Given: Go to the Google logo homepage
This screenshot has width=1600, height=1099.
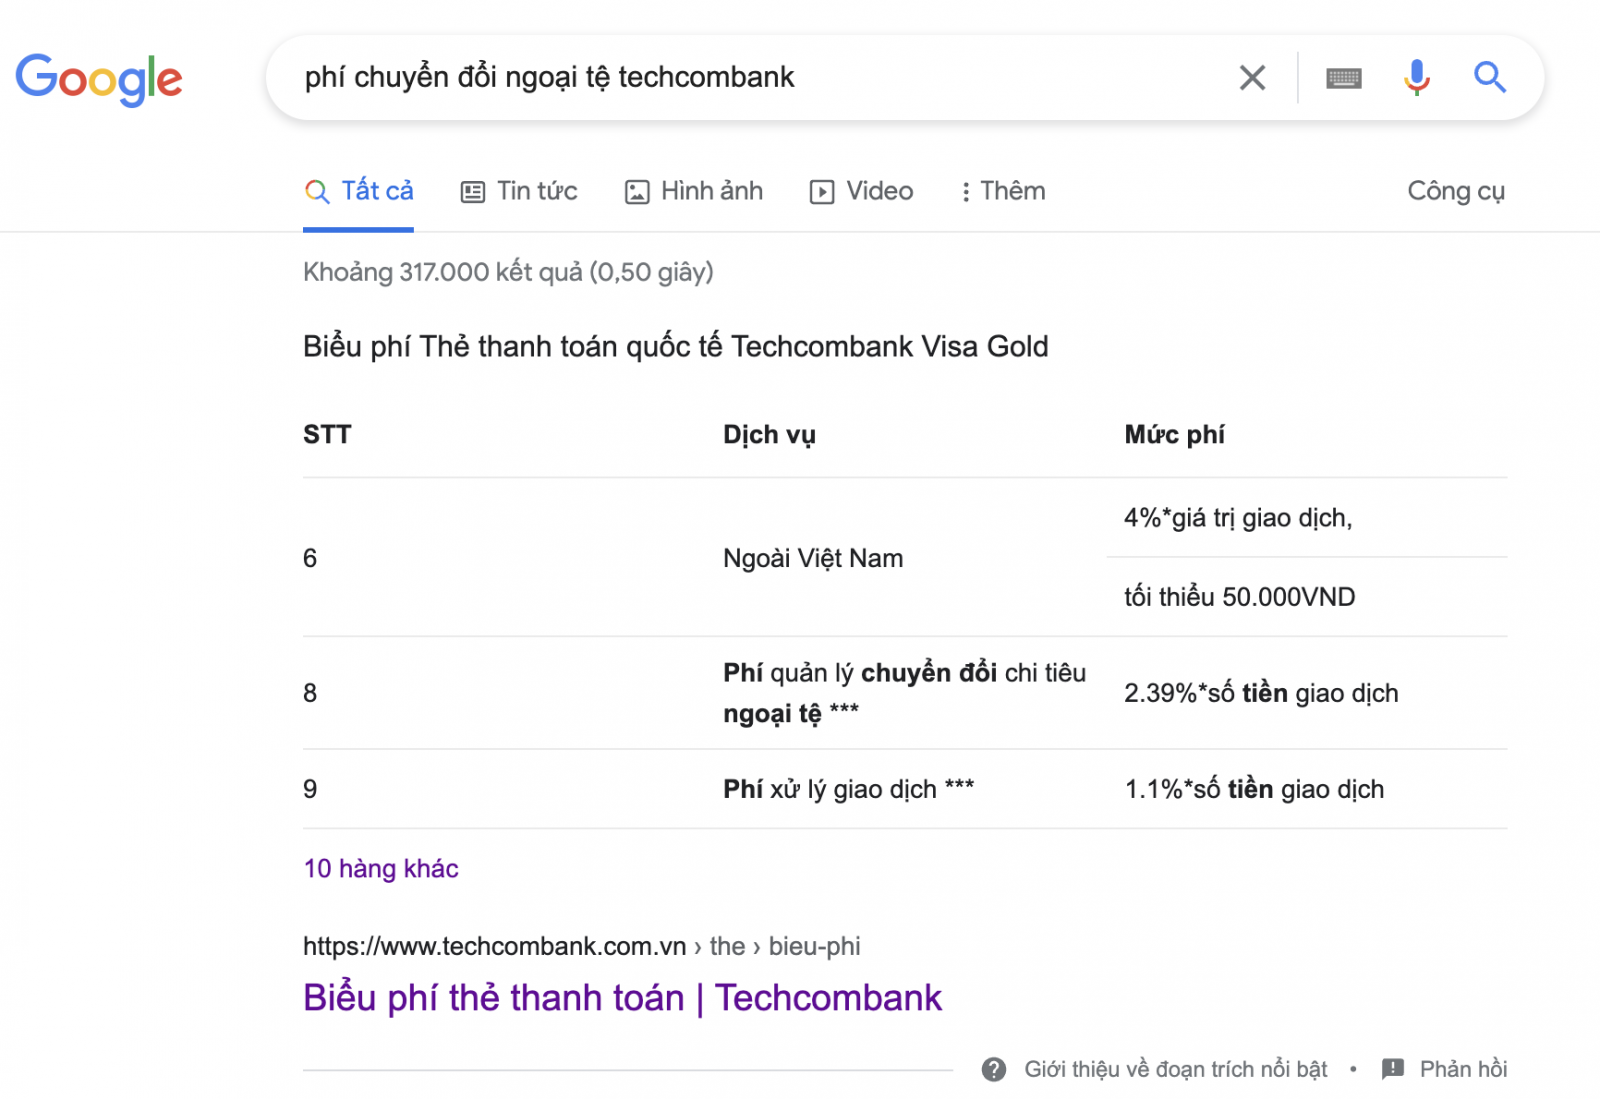Looking at the screenshot, I should [x=99, y=79].
